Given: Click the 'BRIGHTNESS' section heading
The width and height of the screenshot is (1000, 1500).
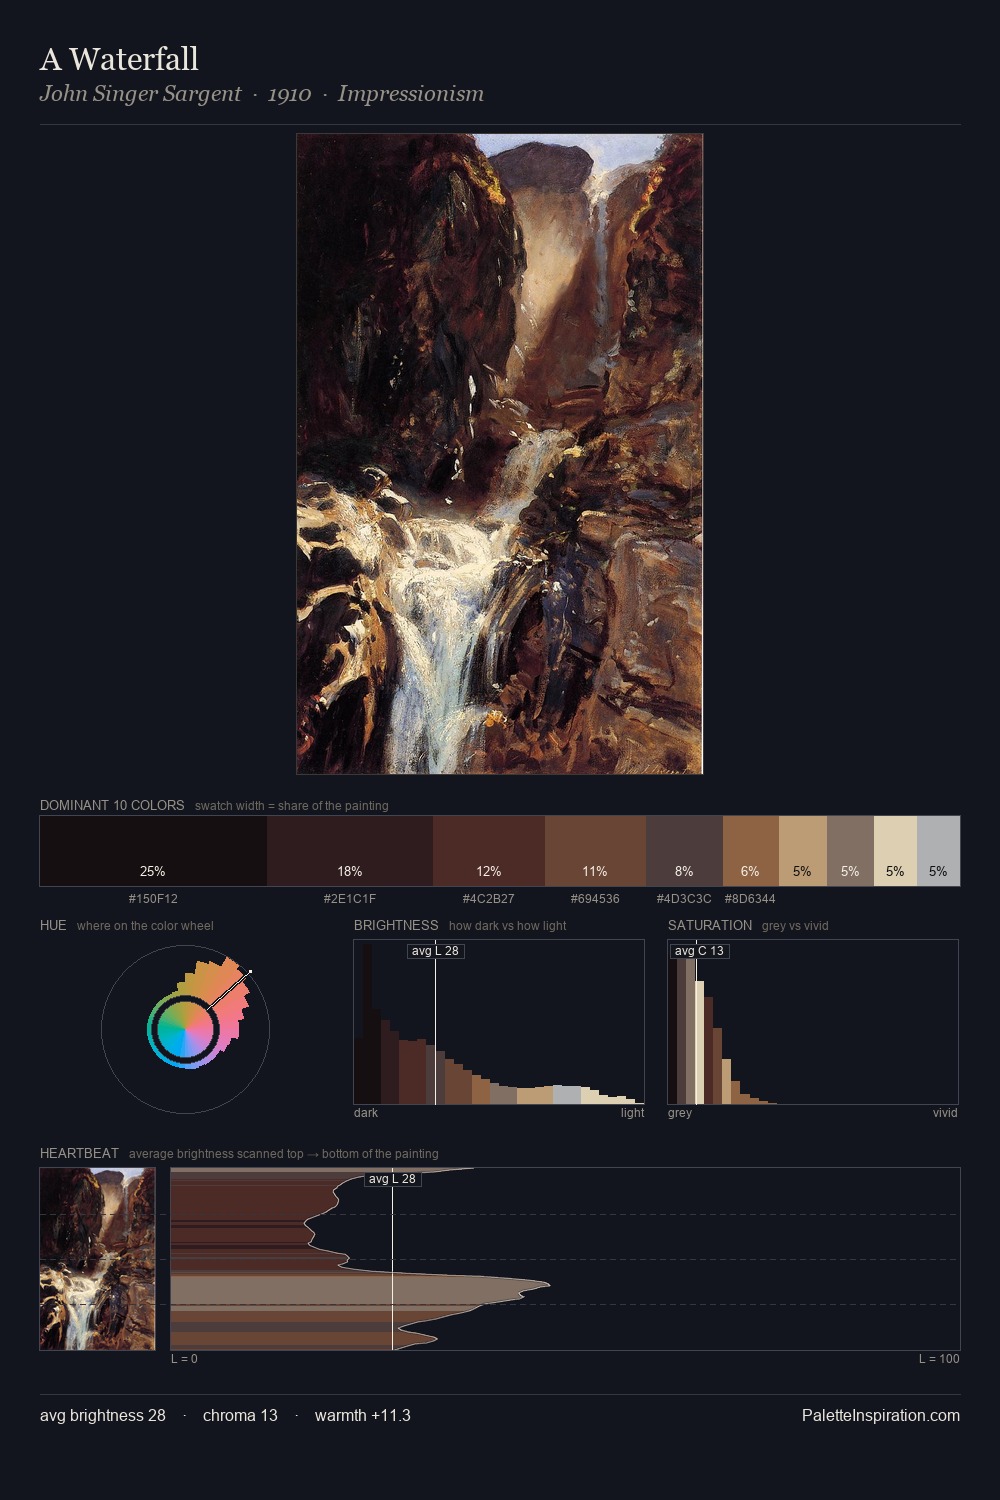Looking at the screenshot, I should (x=396, y=925).
